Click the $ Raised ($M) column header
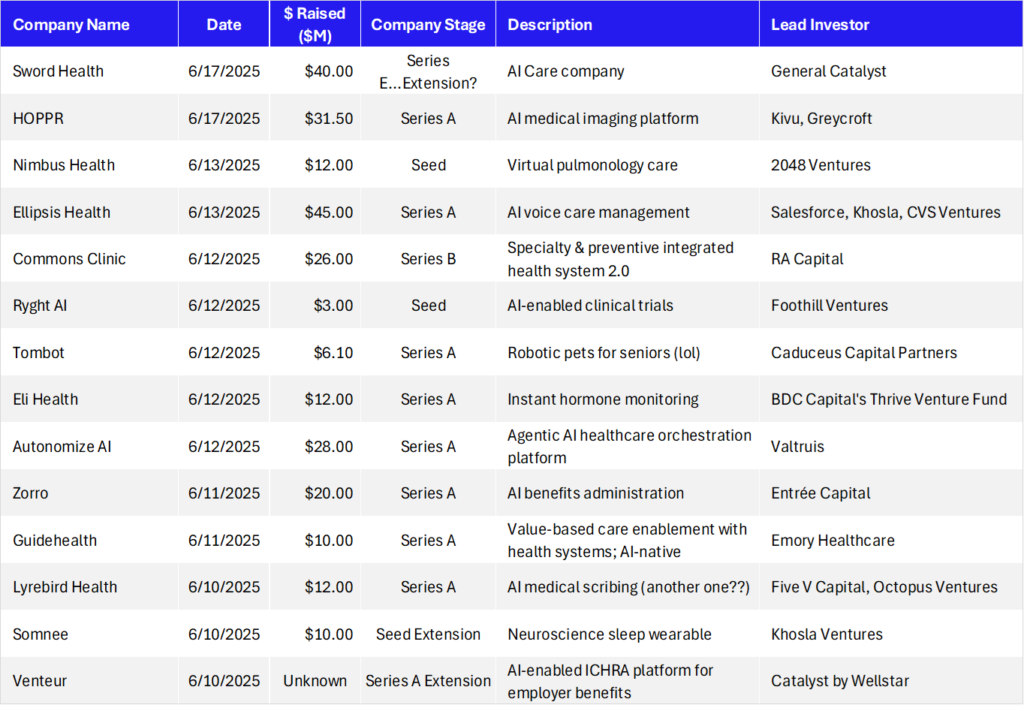The height and width of the screenshot is (705, 1024). tap(315, 24)
